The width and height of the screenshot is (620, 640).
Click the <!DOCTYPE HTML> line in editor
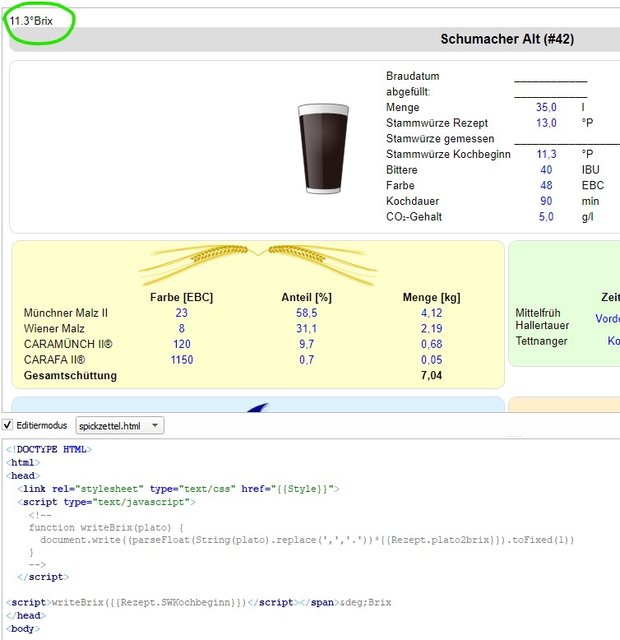pos(49,449)
